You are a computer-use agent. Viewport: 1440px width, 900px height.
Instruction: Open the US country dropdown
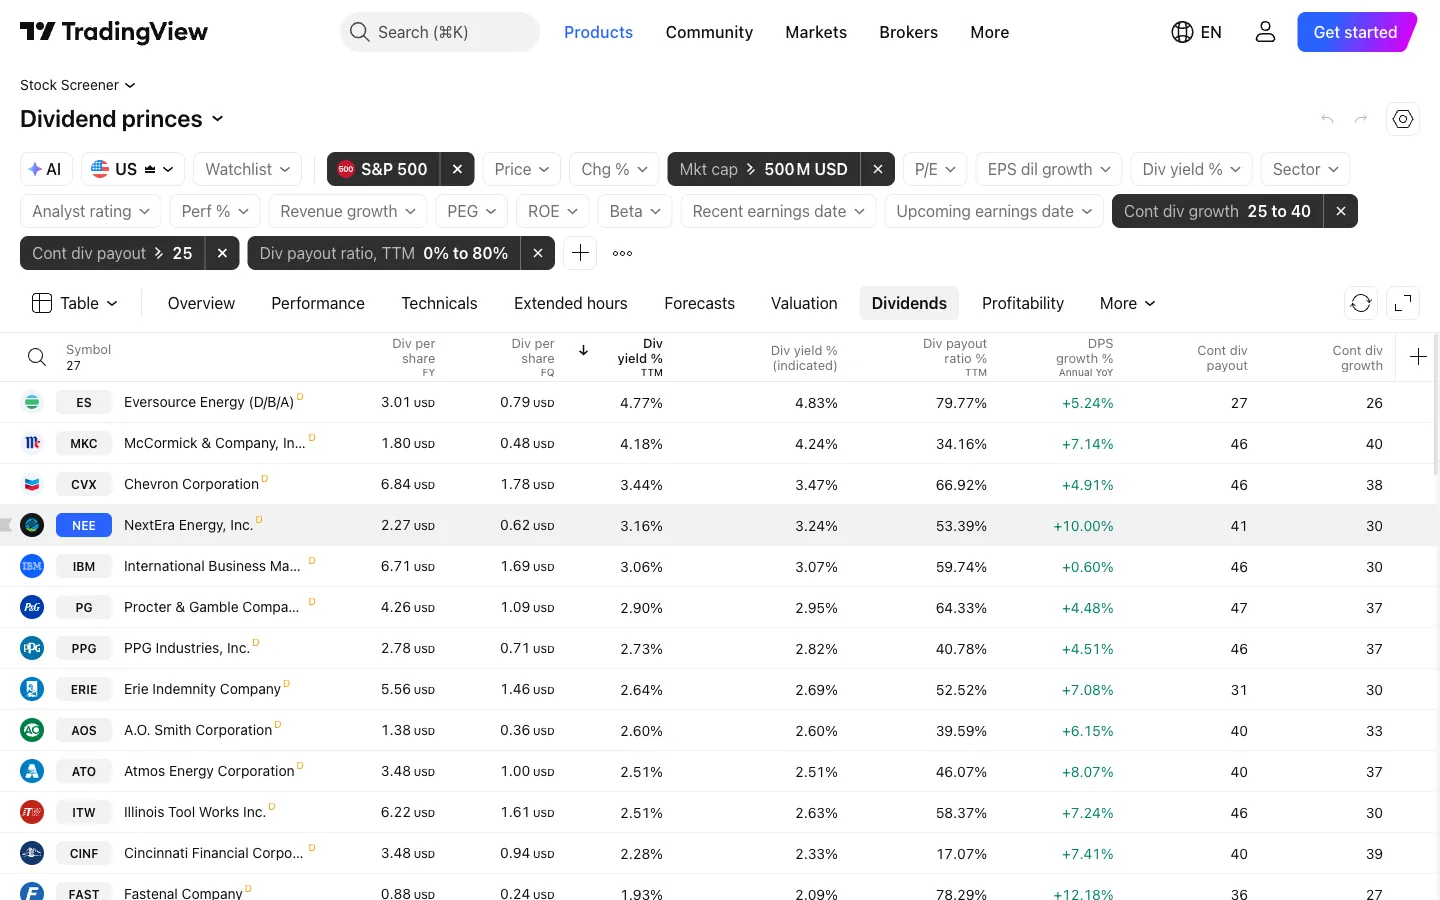tap(132, 169)
